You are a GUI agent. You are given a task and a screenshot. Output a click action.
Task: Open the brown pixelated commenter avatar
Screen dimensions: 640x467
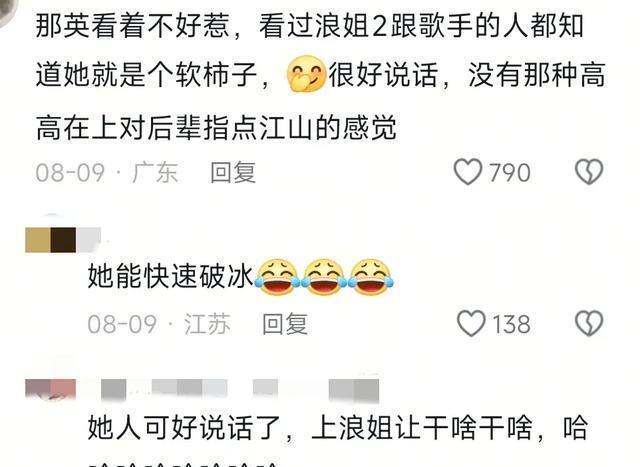51,240
